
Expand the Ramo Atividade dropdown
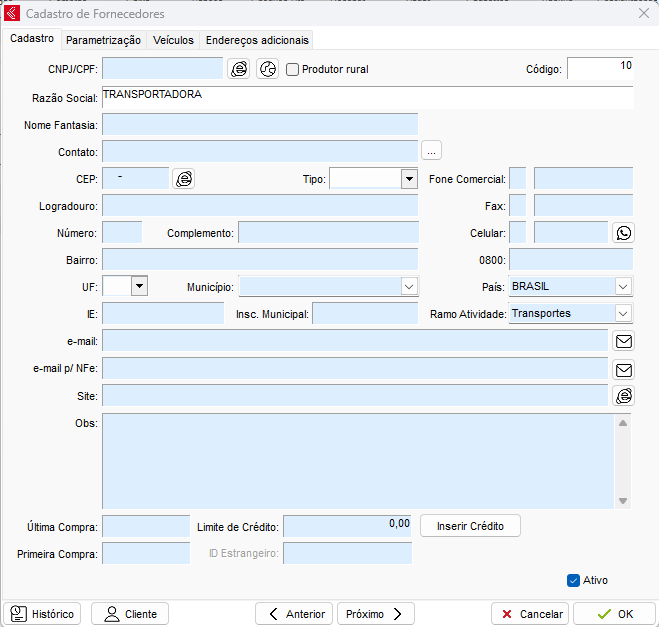[623, 314]
